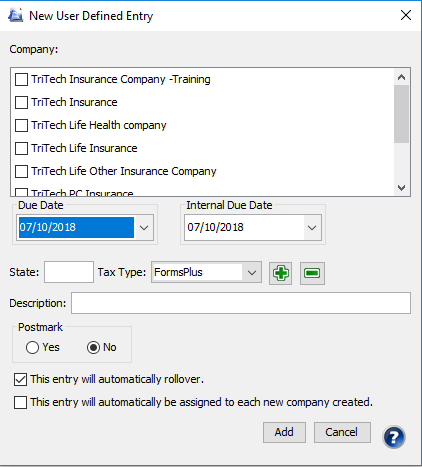This screenshot has width=422, height=467.
Task: Open the Due Date calendar dropdown
Action: (x=144, y=228)
